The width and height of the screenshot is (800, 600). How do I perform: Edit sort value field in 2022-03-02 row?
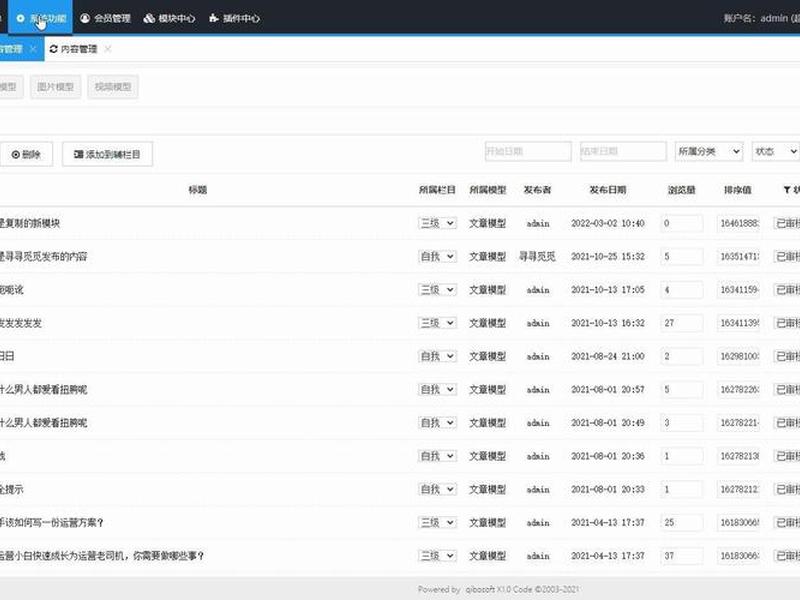[x=738, y=223]
